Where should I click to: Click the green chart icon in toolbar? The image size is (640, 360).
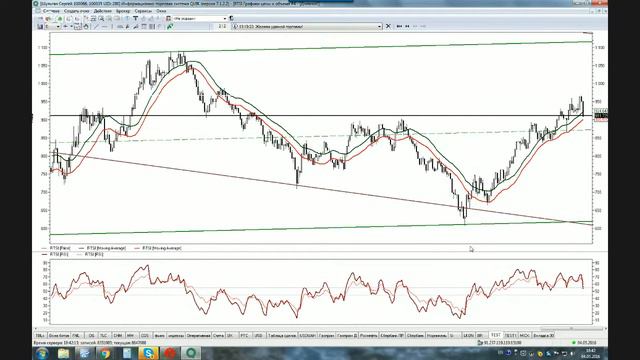(x=170, y=27)
